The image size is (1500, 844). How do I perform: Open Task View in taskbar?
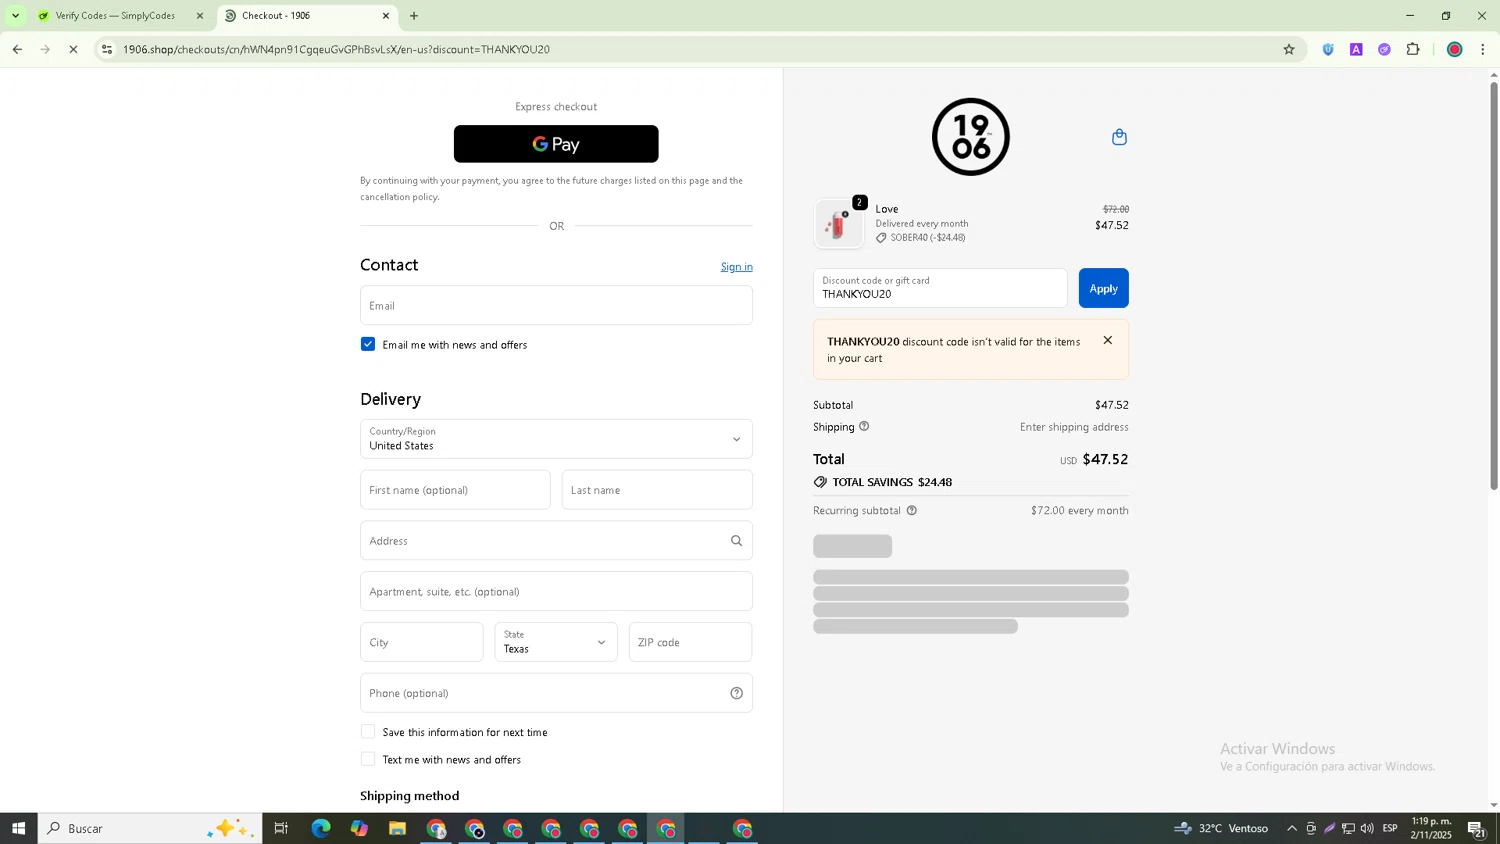[281, 828]
